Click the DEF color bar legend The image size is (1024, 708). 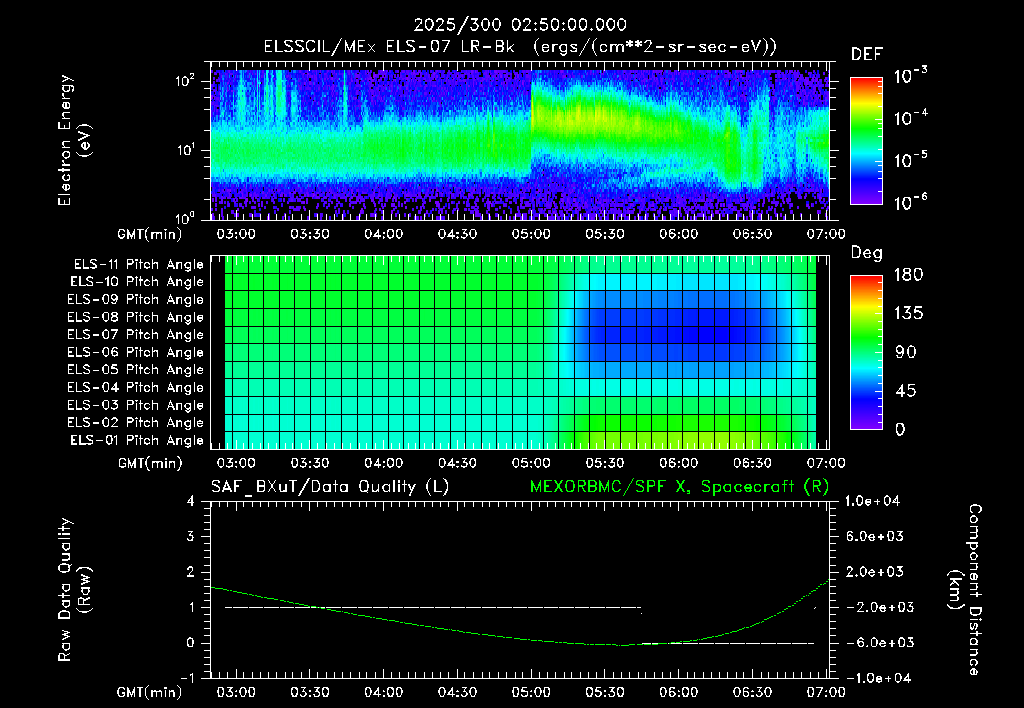[x=866, y=141]
